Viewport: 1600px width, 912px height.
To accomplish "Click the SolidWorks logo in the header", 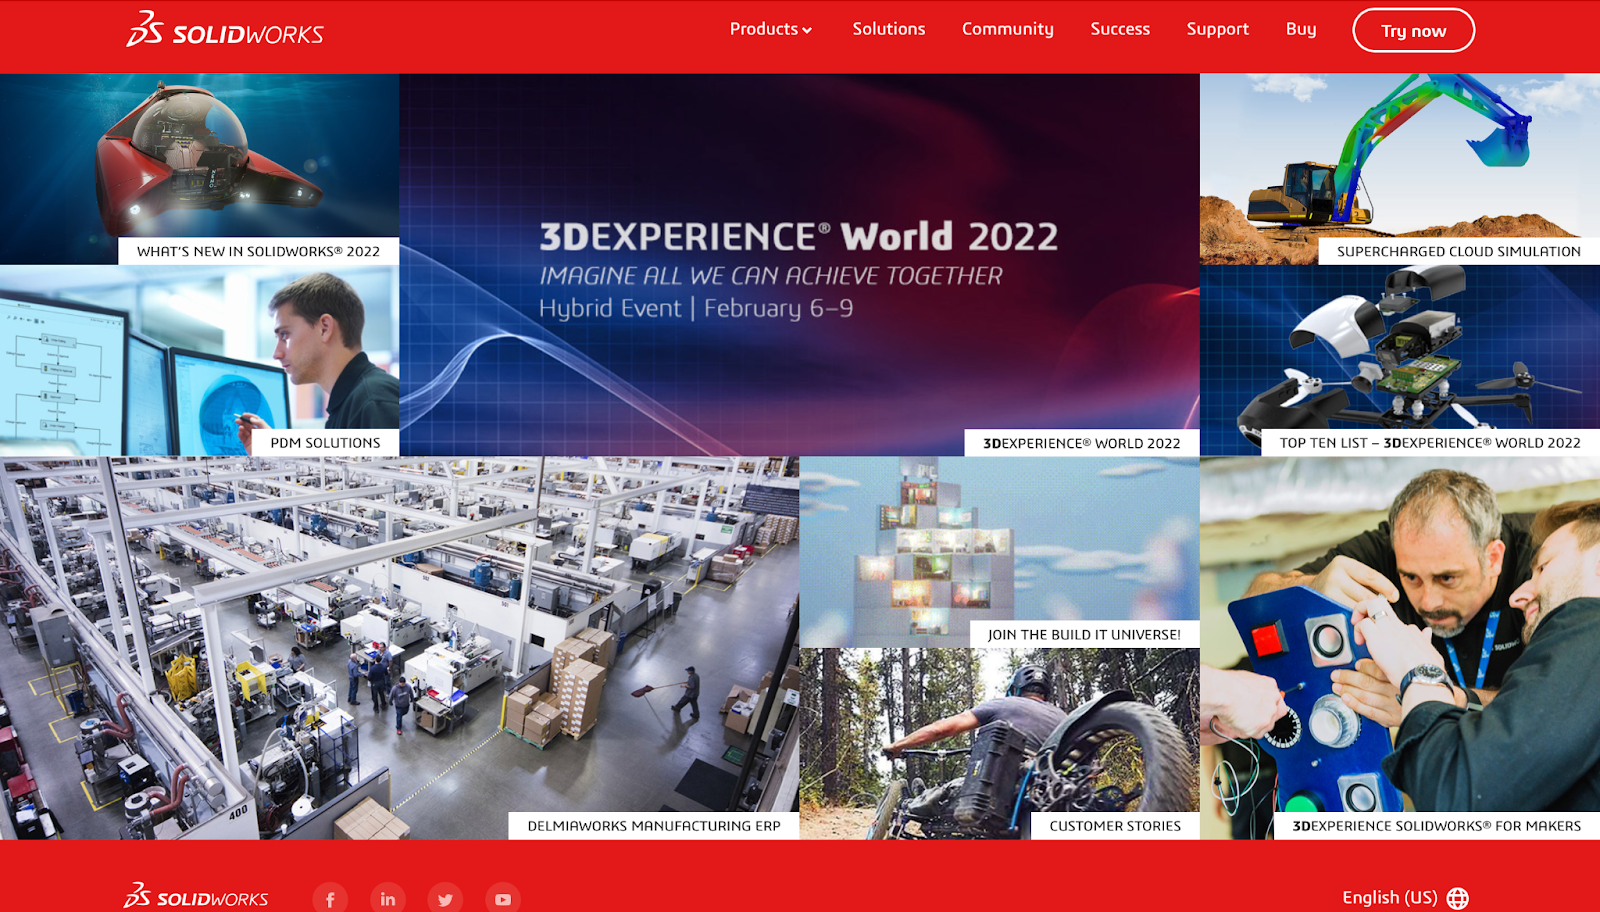I will tap(225, 30).
